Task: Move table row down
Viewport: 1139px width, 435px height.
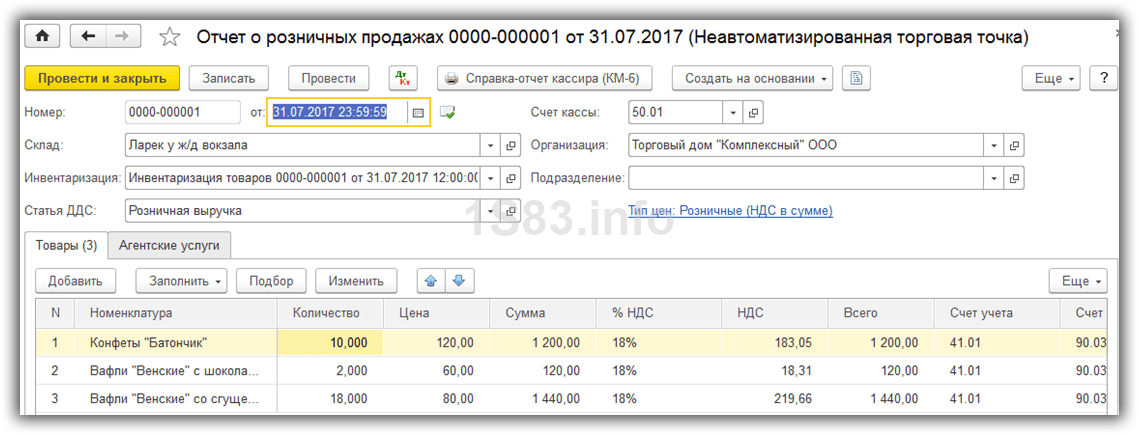Action: click(x=458, y=280)
